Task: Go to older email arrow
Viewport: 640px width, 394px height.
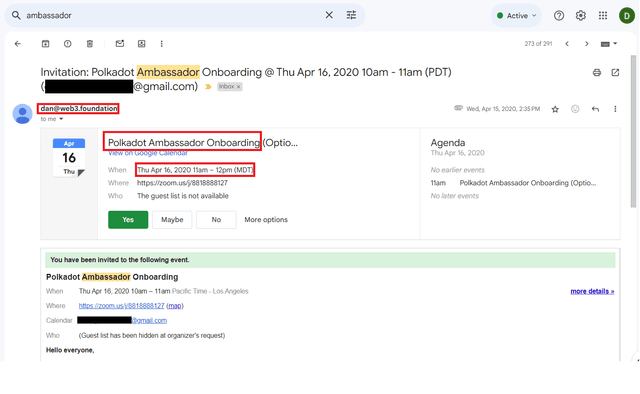Action: [587, 44]
